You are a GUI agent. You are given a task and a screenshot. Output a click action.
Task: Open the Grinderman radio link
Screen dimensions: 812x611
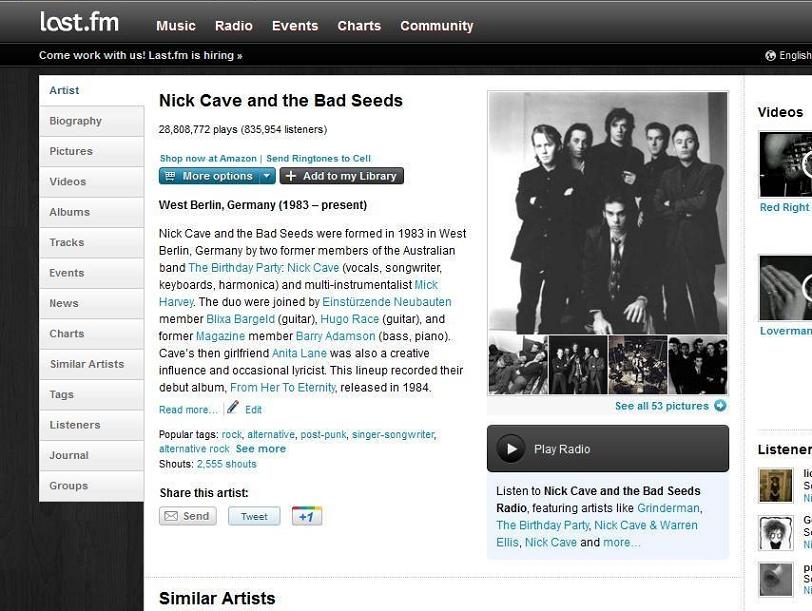(x=668, y=508)
